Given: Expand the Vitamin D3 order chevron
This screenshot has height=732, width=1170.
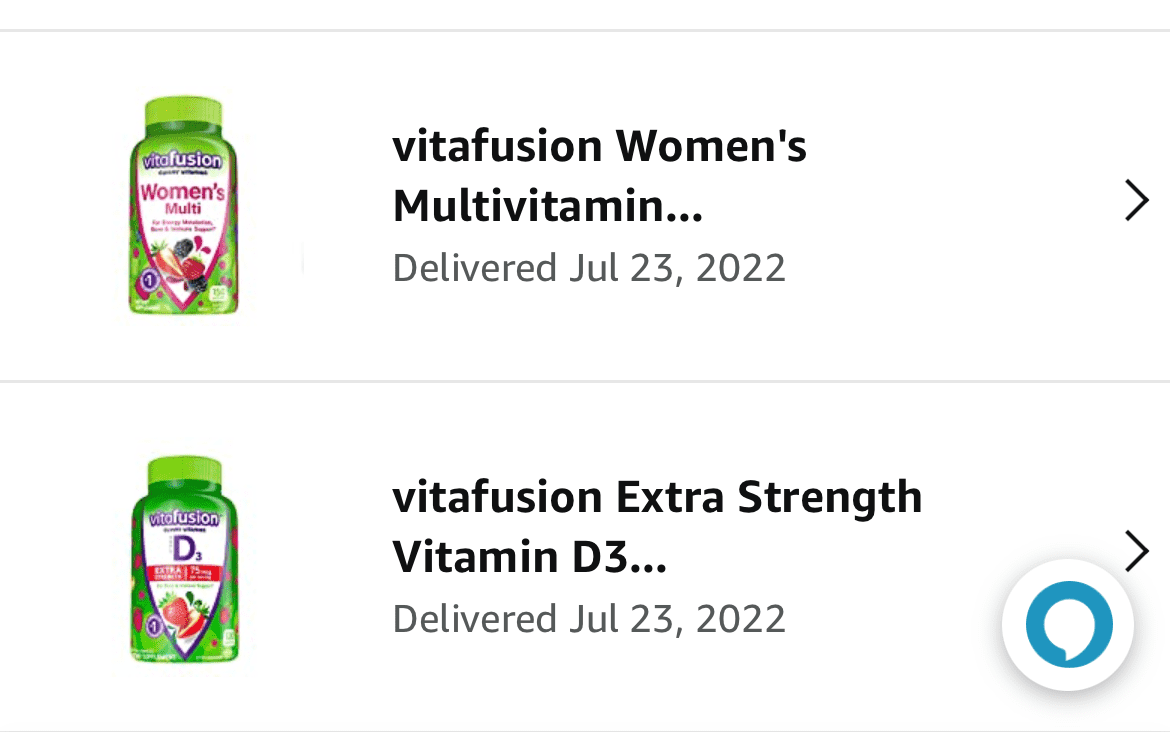Looking at the screenshot, I should pos(1136,551).
